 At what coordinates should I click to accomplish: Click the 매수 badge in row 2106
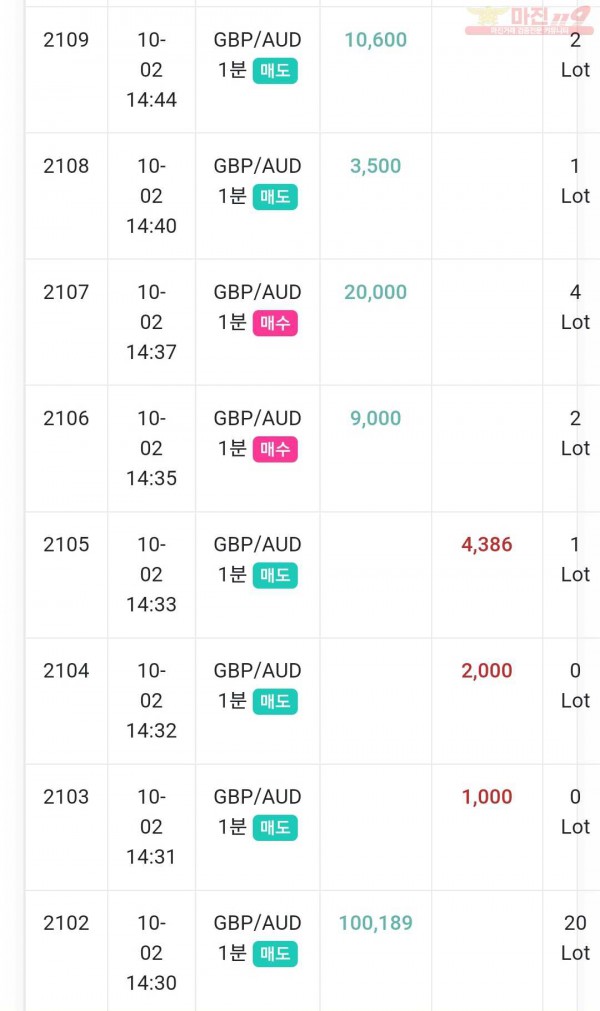[275, 449]
